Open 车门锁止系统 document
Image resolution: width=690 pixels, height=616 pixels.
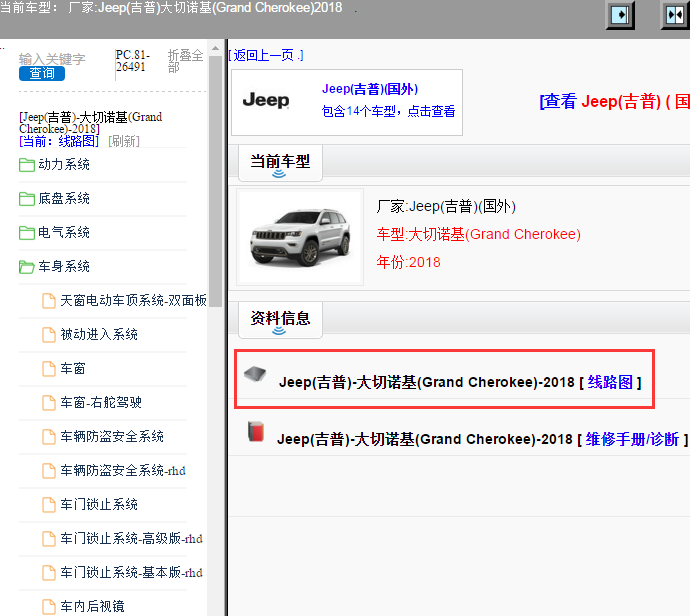pos(99,504)
